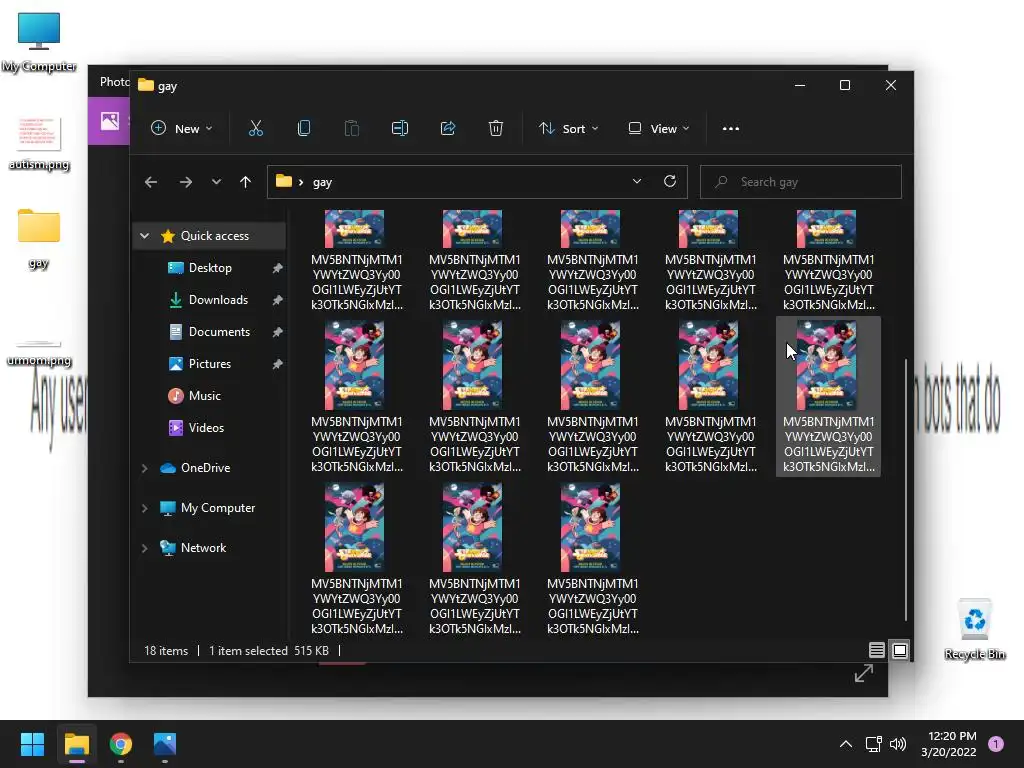
Task: Unpin Downloads via its pin icon
Action: coord(278,300)
